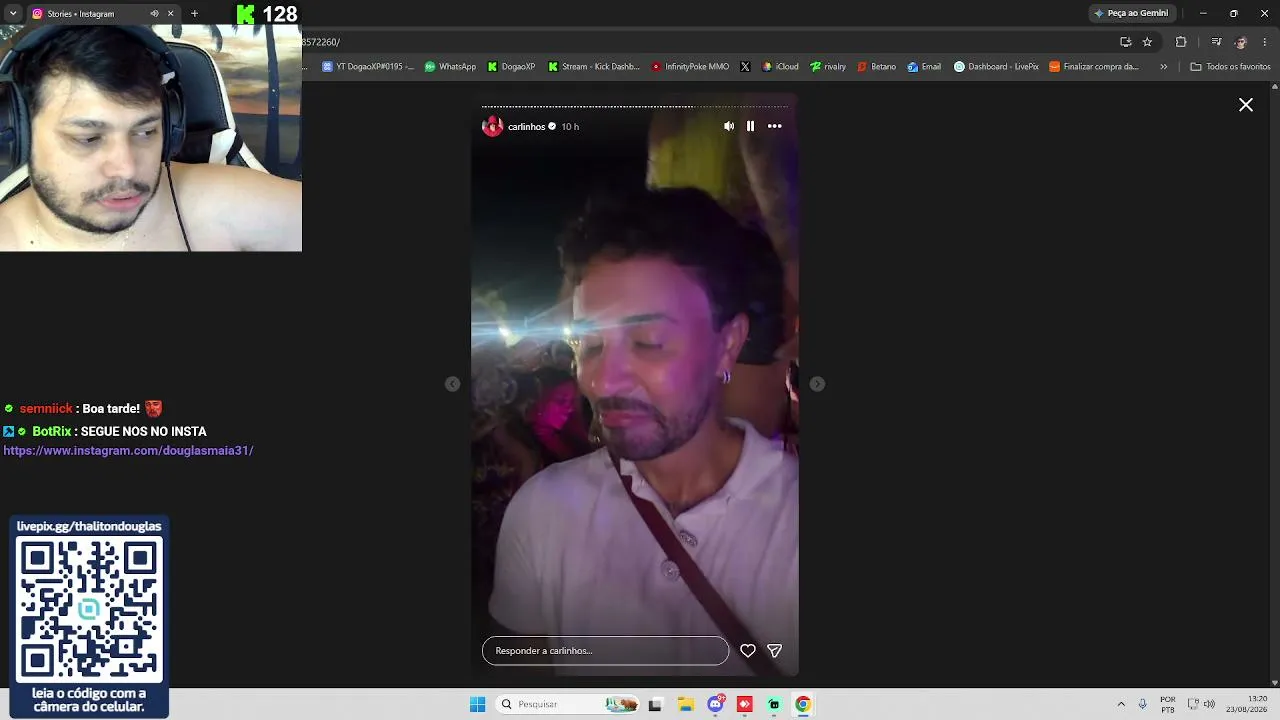1280x720 pixels.
Task: Mute the Instagram story audio
Action: (729, 126)
